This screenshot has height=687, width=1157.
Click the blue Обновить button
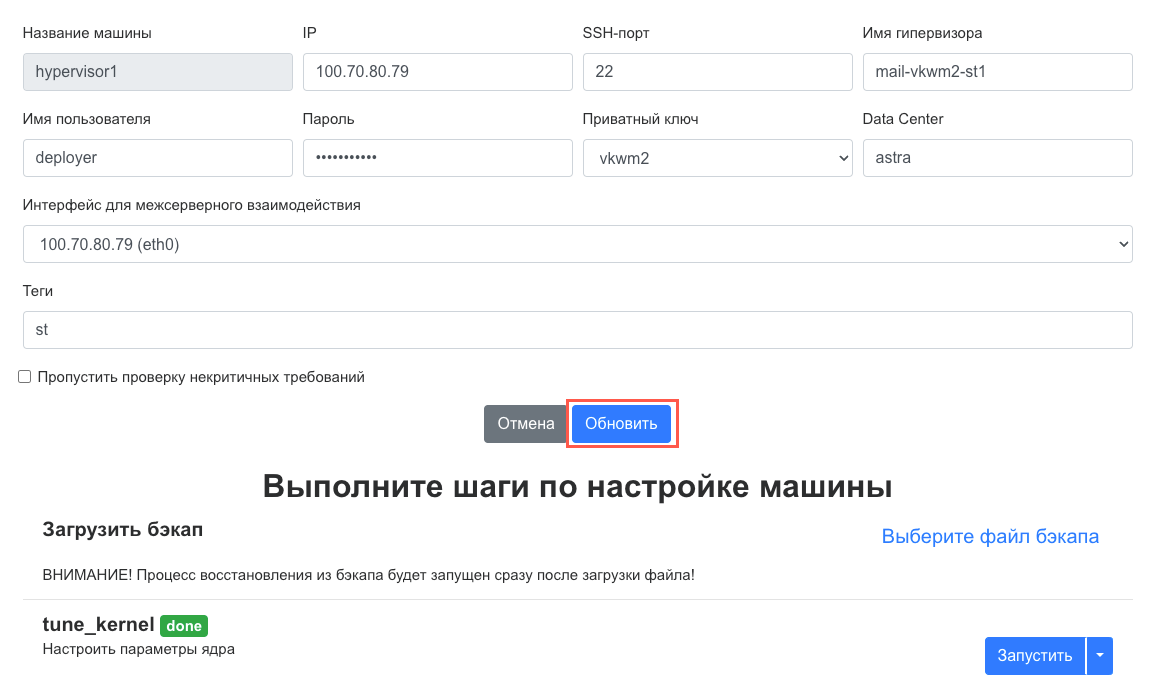(621, 424)
